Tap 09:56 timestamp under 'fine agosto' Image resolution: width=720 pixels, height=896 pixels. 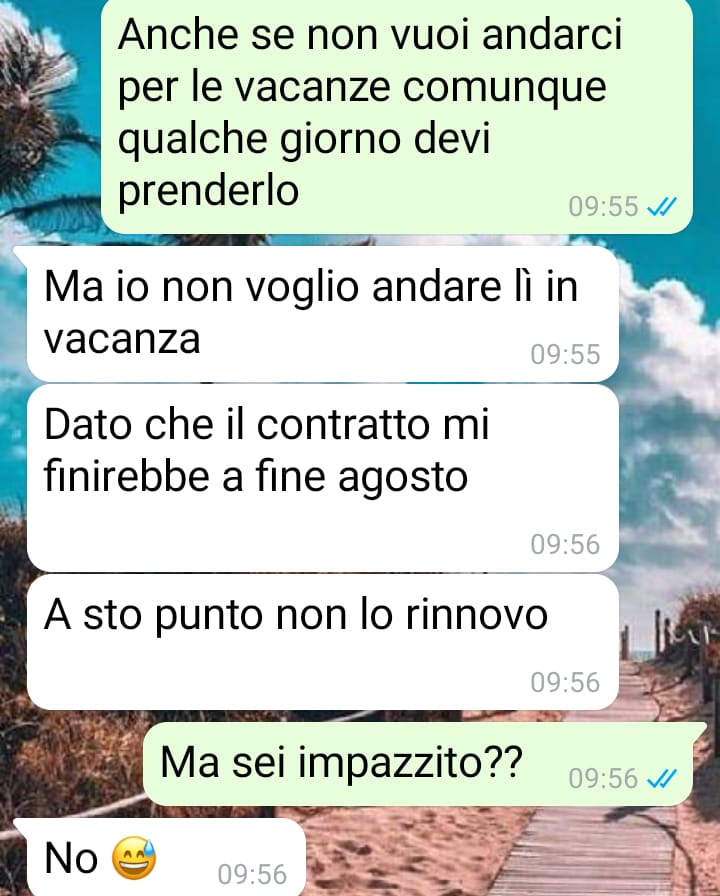tap(565, 544)
